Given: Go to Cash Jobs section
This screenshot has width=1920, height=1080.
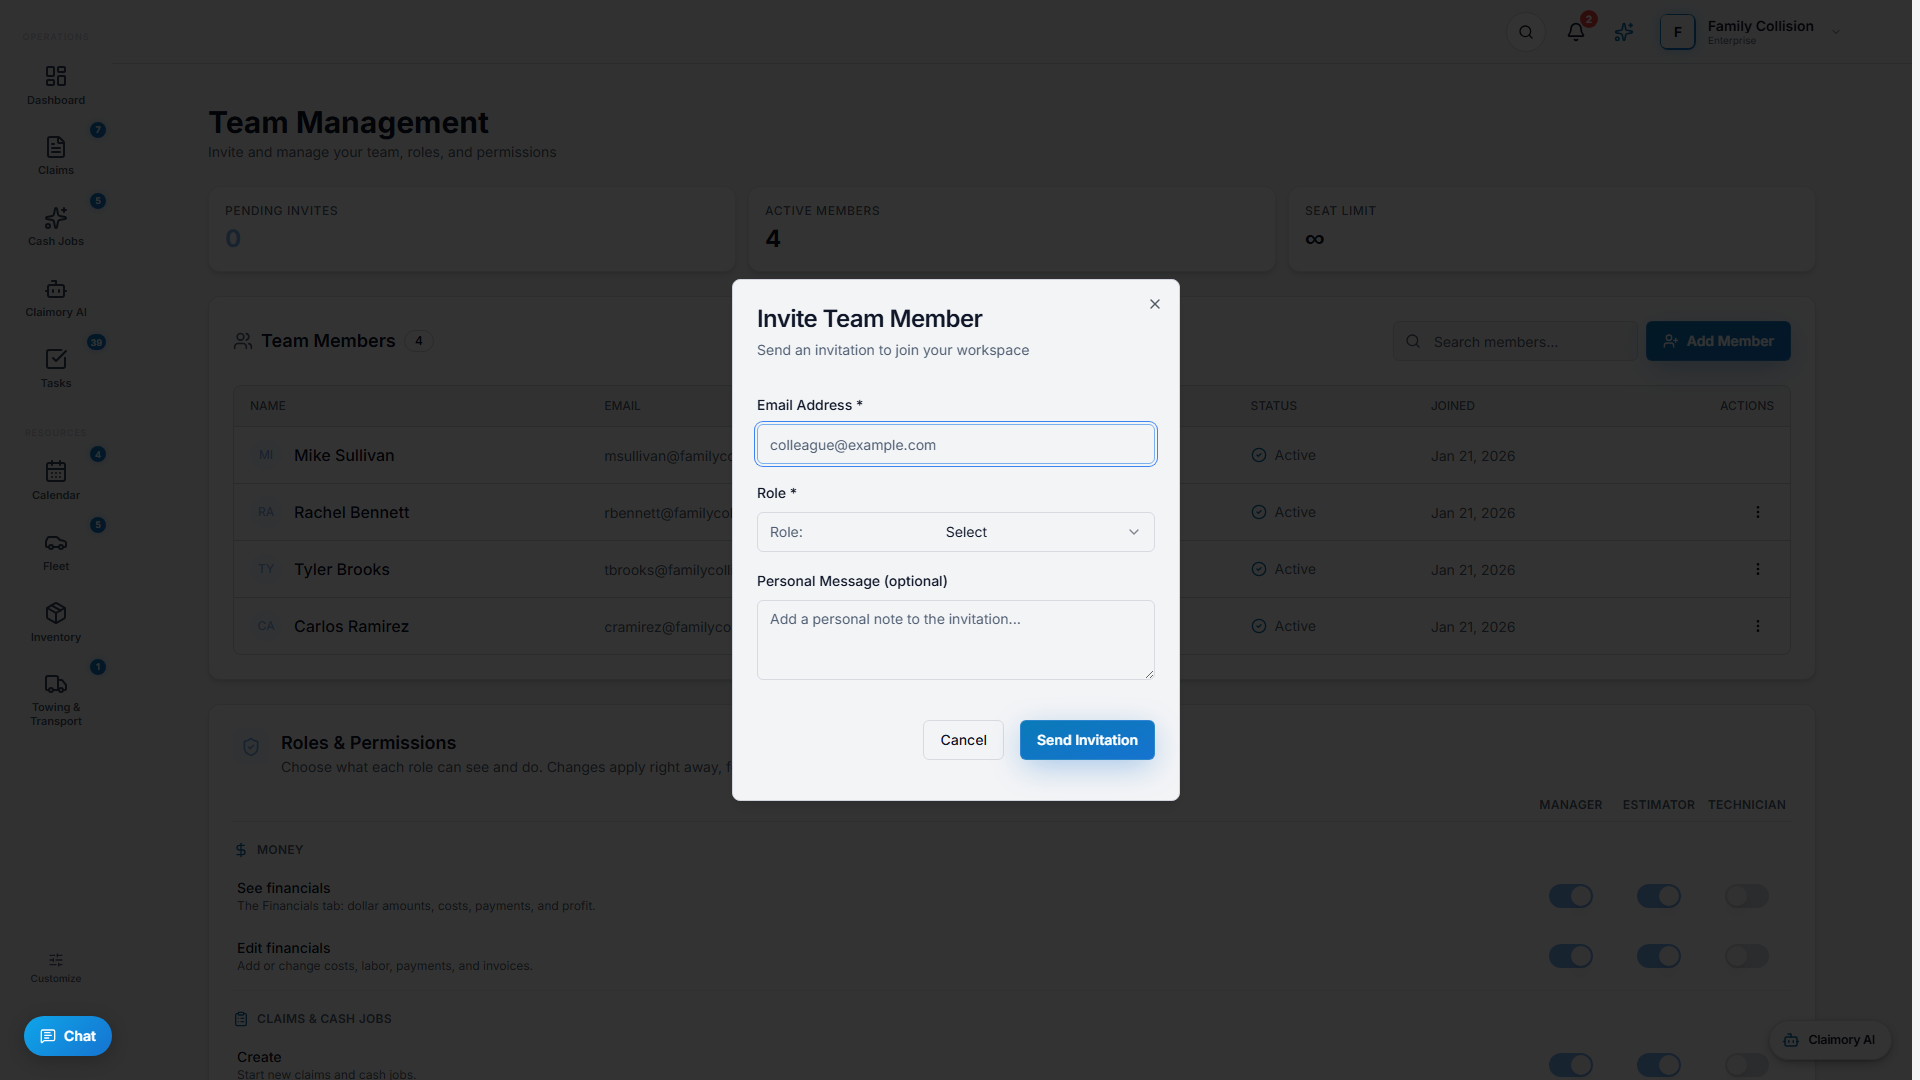Looking at the screenshot, I should click(x=56, y=227).
